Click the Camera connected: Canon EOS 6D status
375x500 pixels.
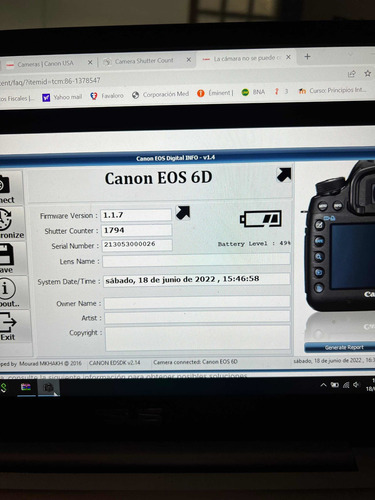point(195,362)
